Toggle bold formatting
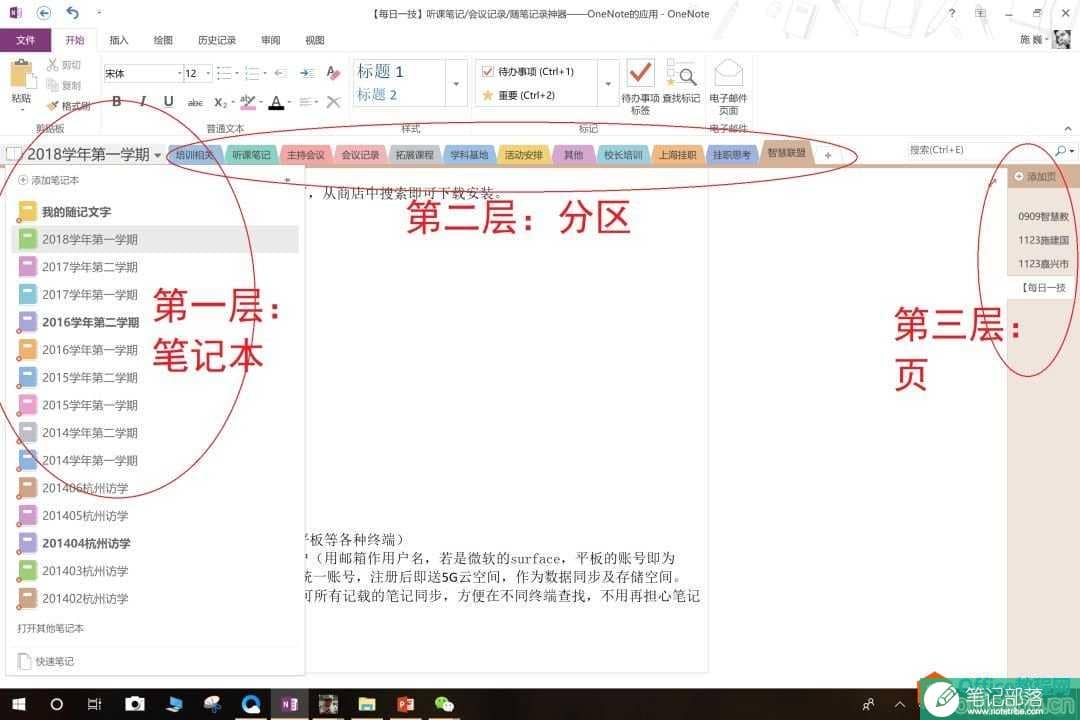 116,101
